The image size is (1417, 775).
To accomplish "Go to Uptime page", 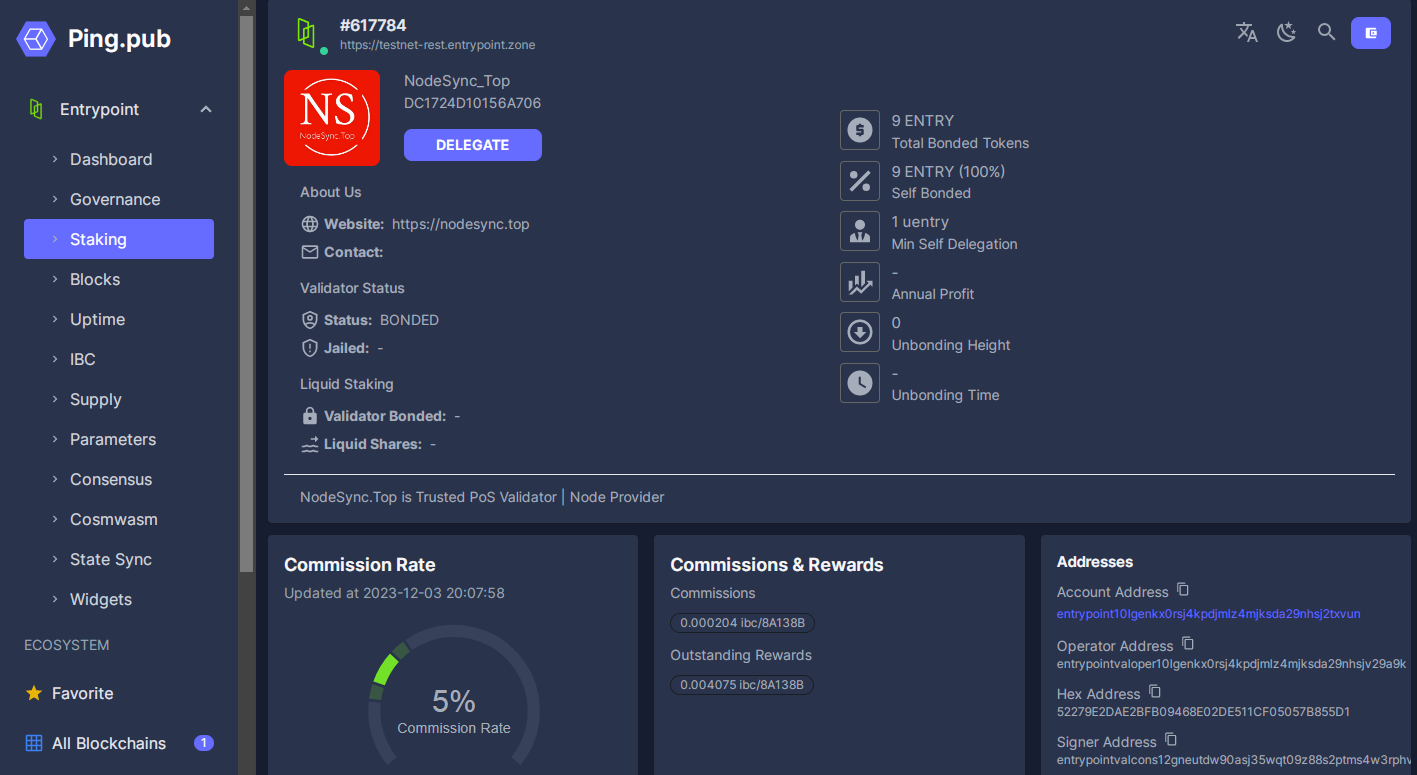I will (x=97, y=319).
